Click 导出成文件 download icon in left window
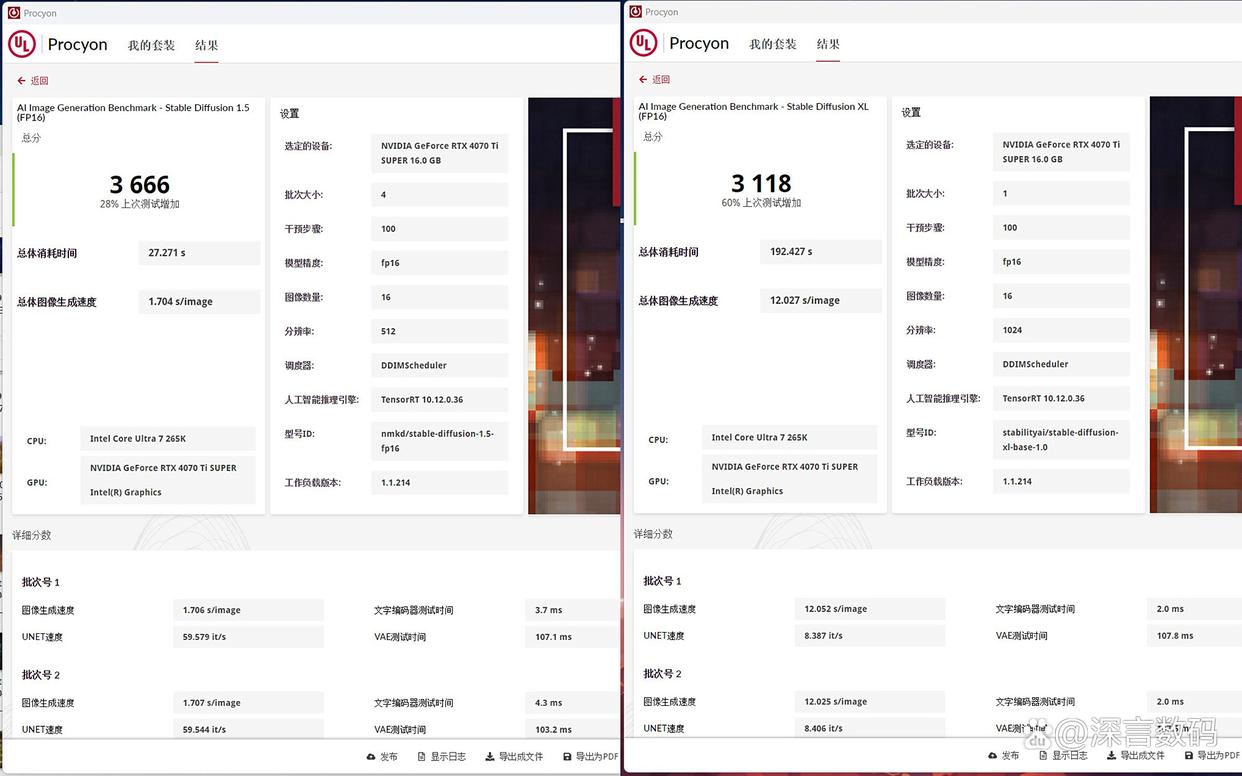1242x776 pixels. click(490, 757)
